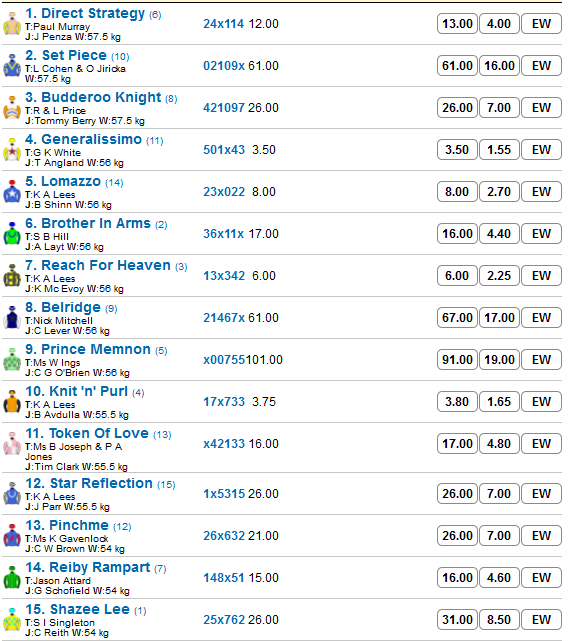Select place odds 17.00 for Belridge
This screenshot has height=641, width=569.
[x=499, y=318]
